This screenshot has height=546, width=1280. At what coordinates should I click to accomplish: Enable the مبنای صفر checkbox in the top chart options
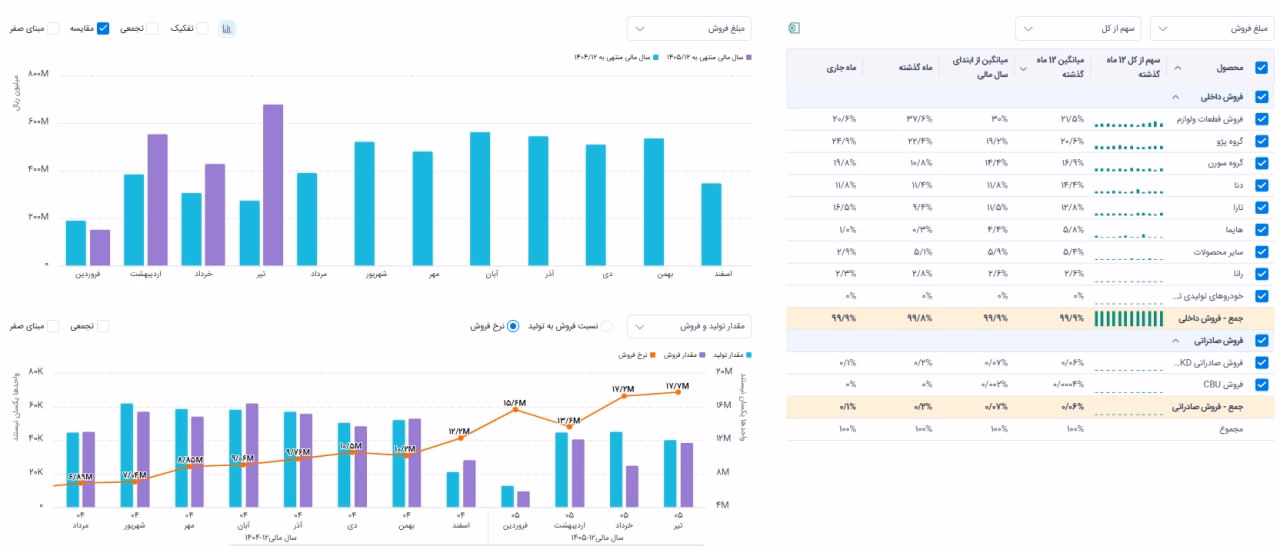[x=53, y=29]
